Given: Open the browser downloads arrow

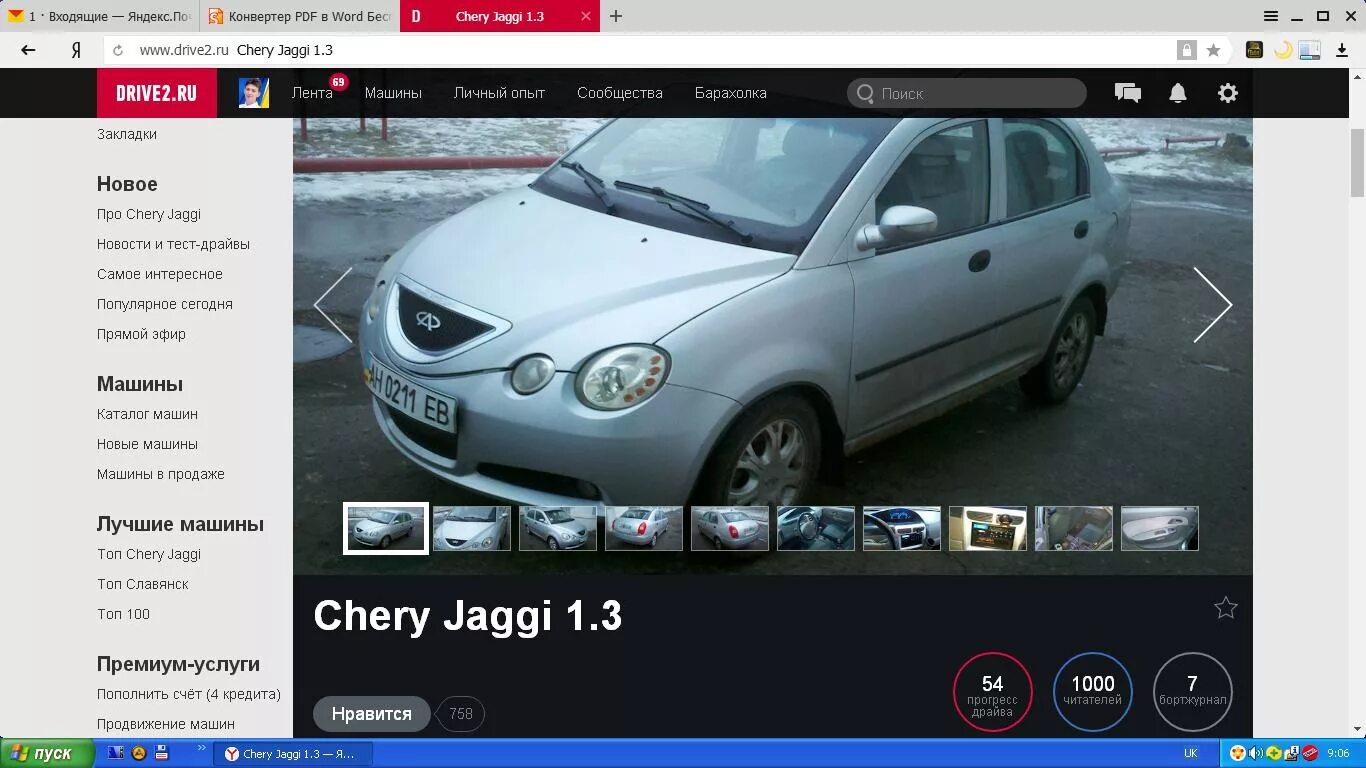Looking at the screenshot, I should point(1342,50).
